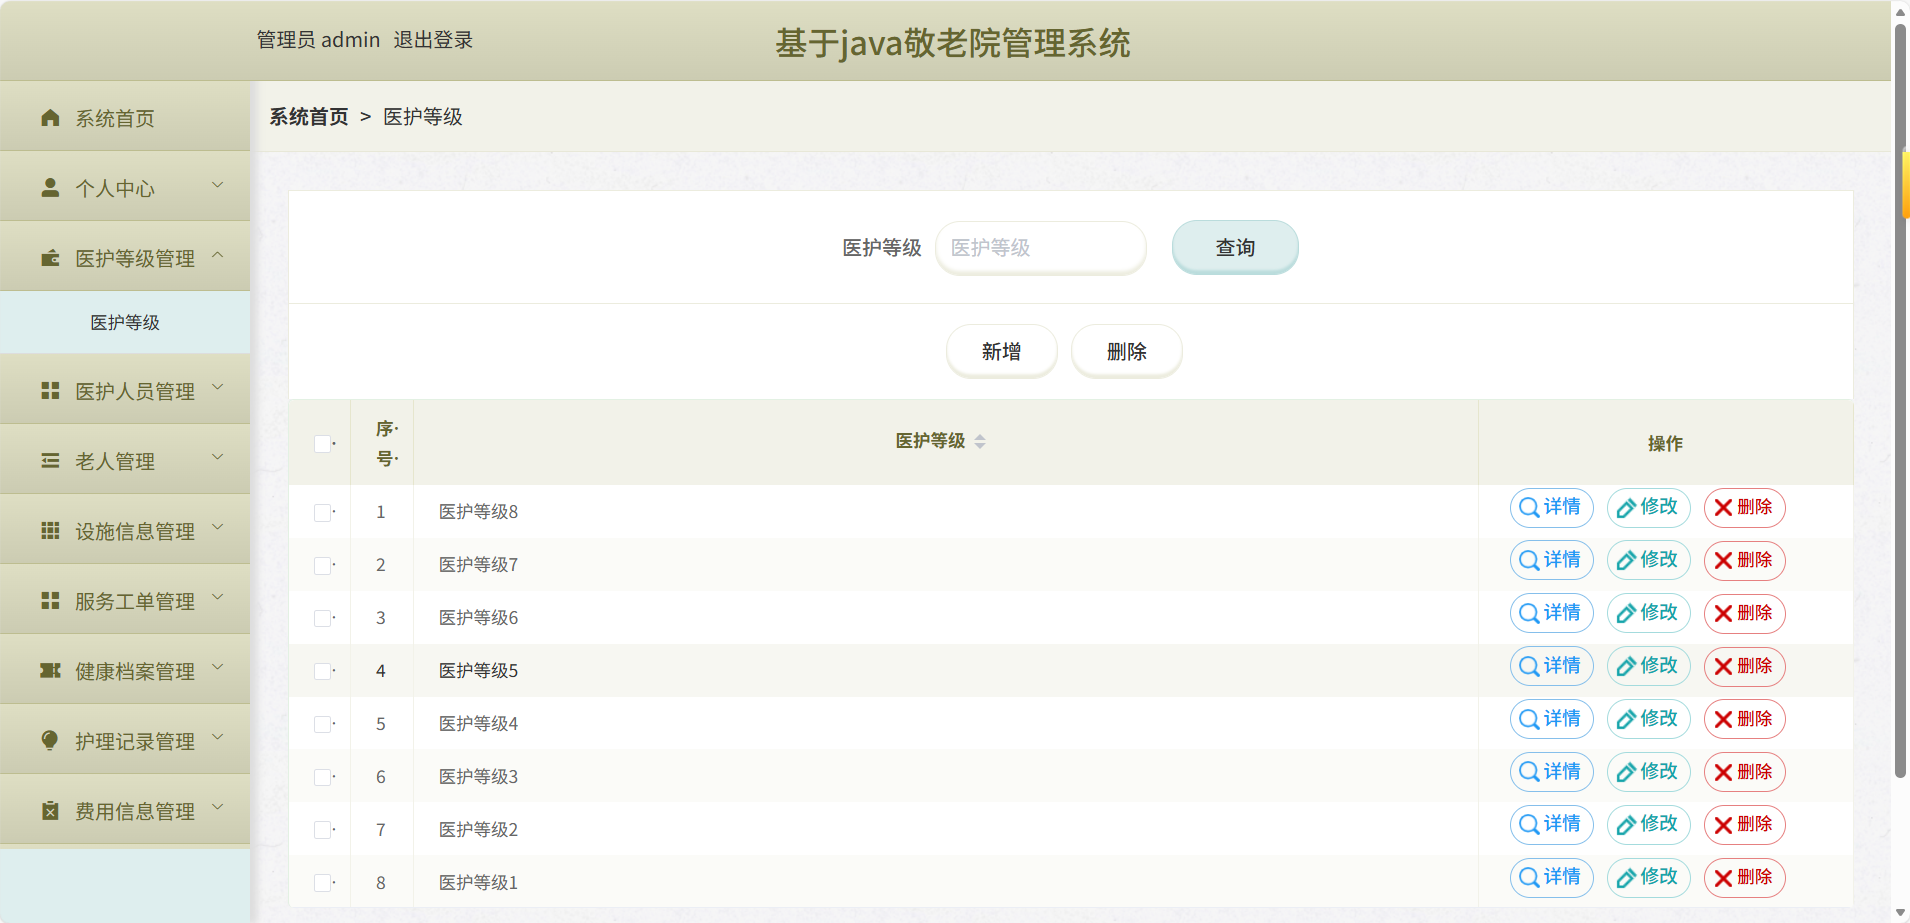The image size is (1910, 923).
Task: Click the grid icon beside 服务工单管理
Action: [x=50, y=601]
